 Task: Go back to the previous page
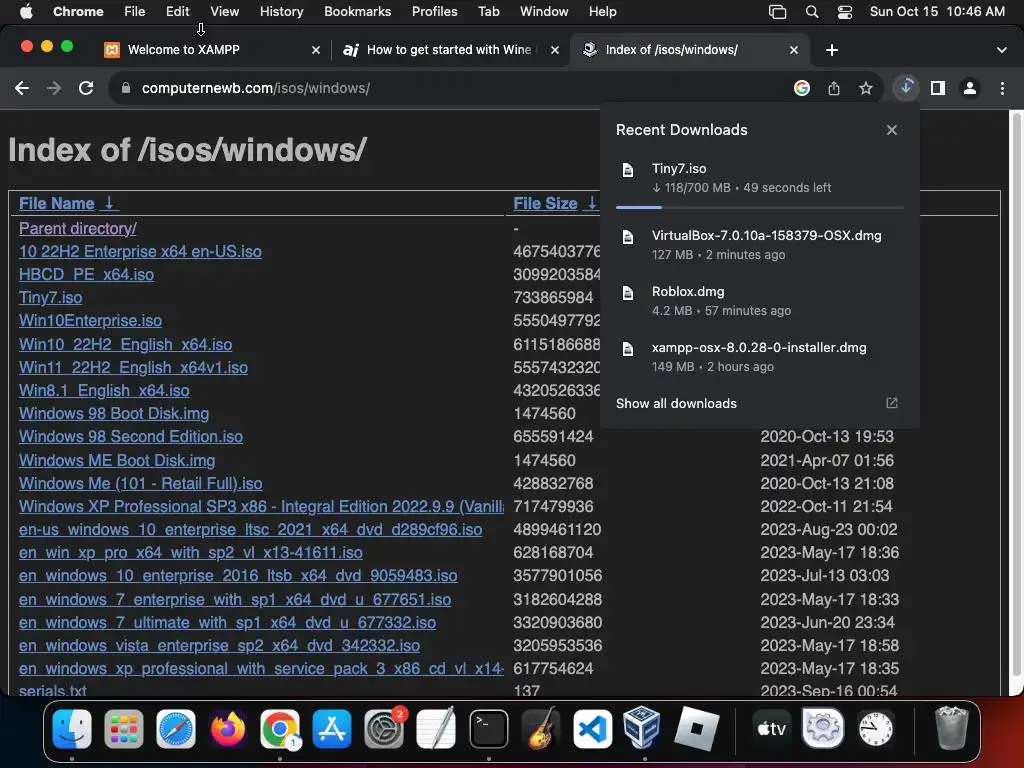coord(22,88)
